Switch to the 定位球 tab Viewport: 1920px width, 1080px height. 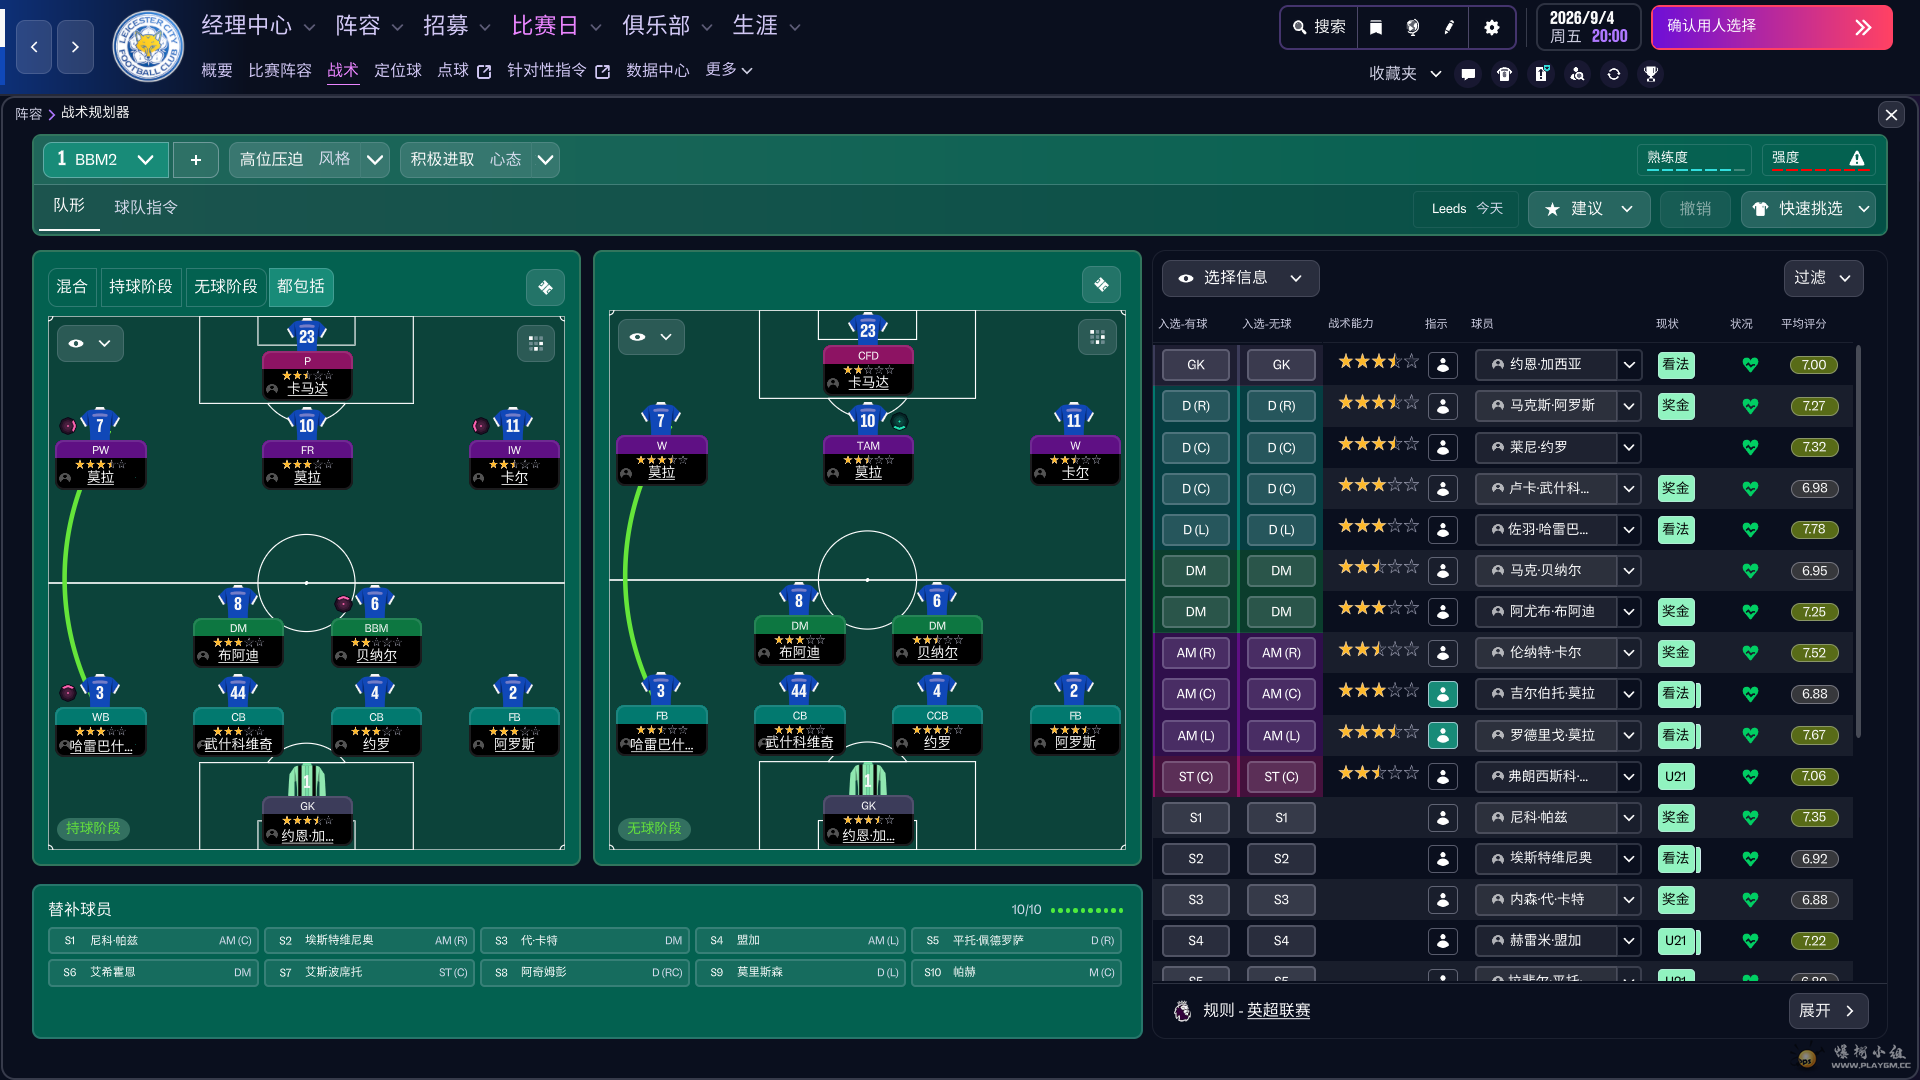click(398, 70)
